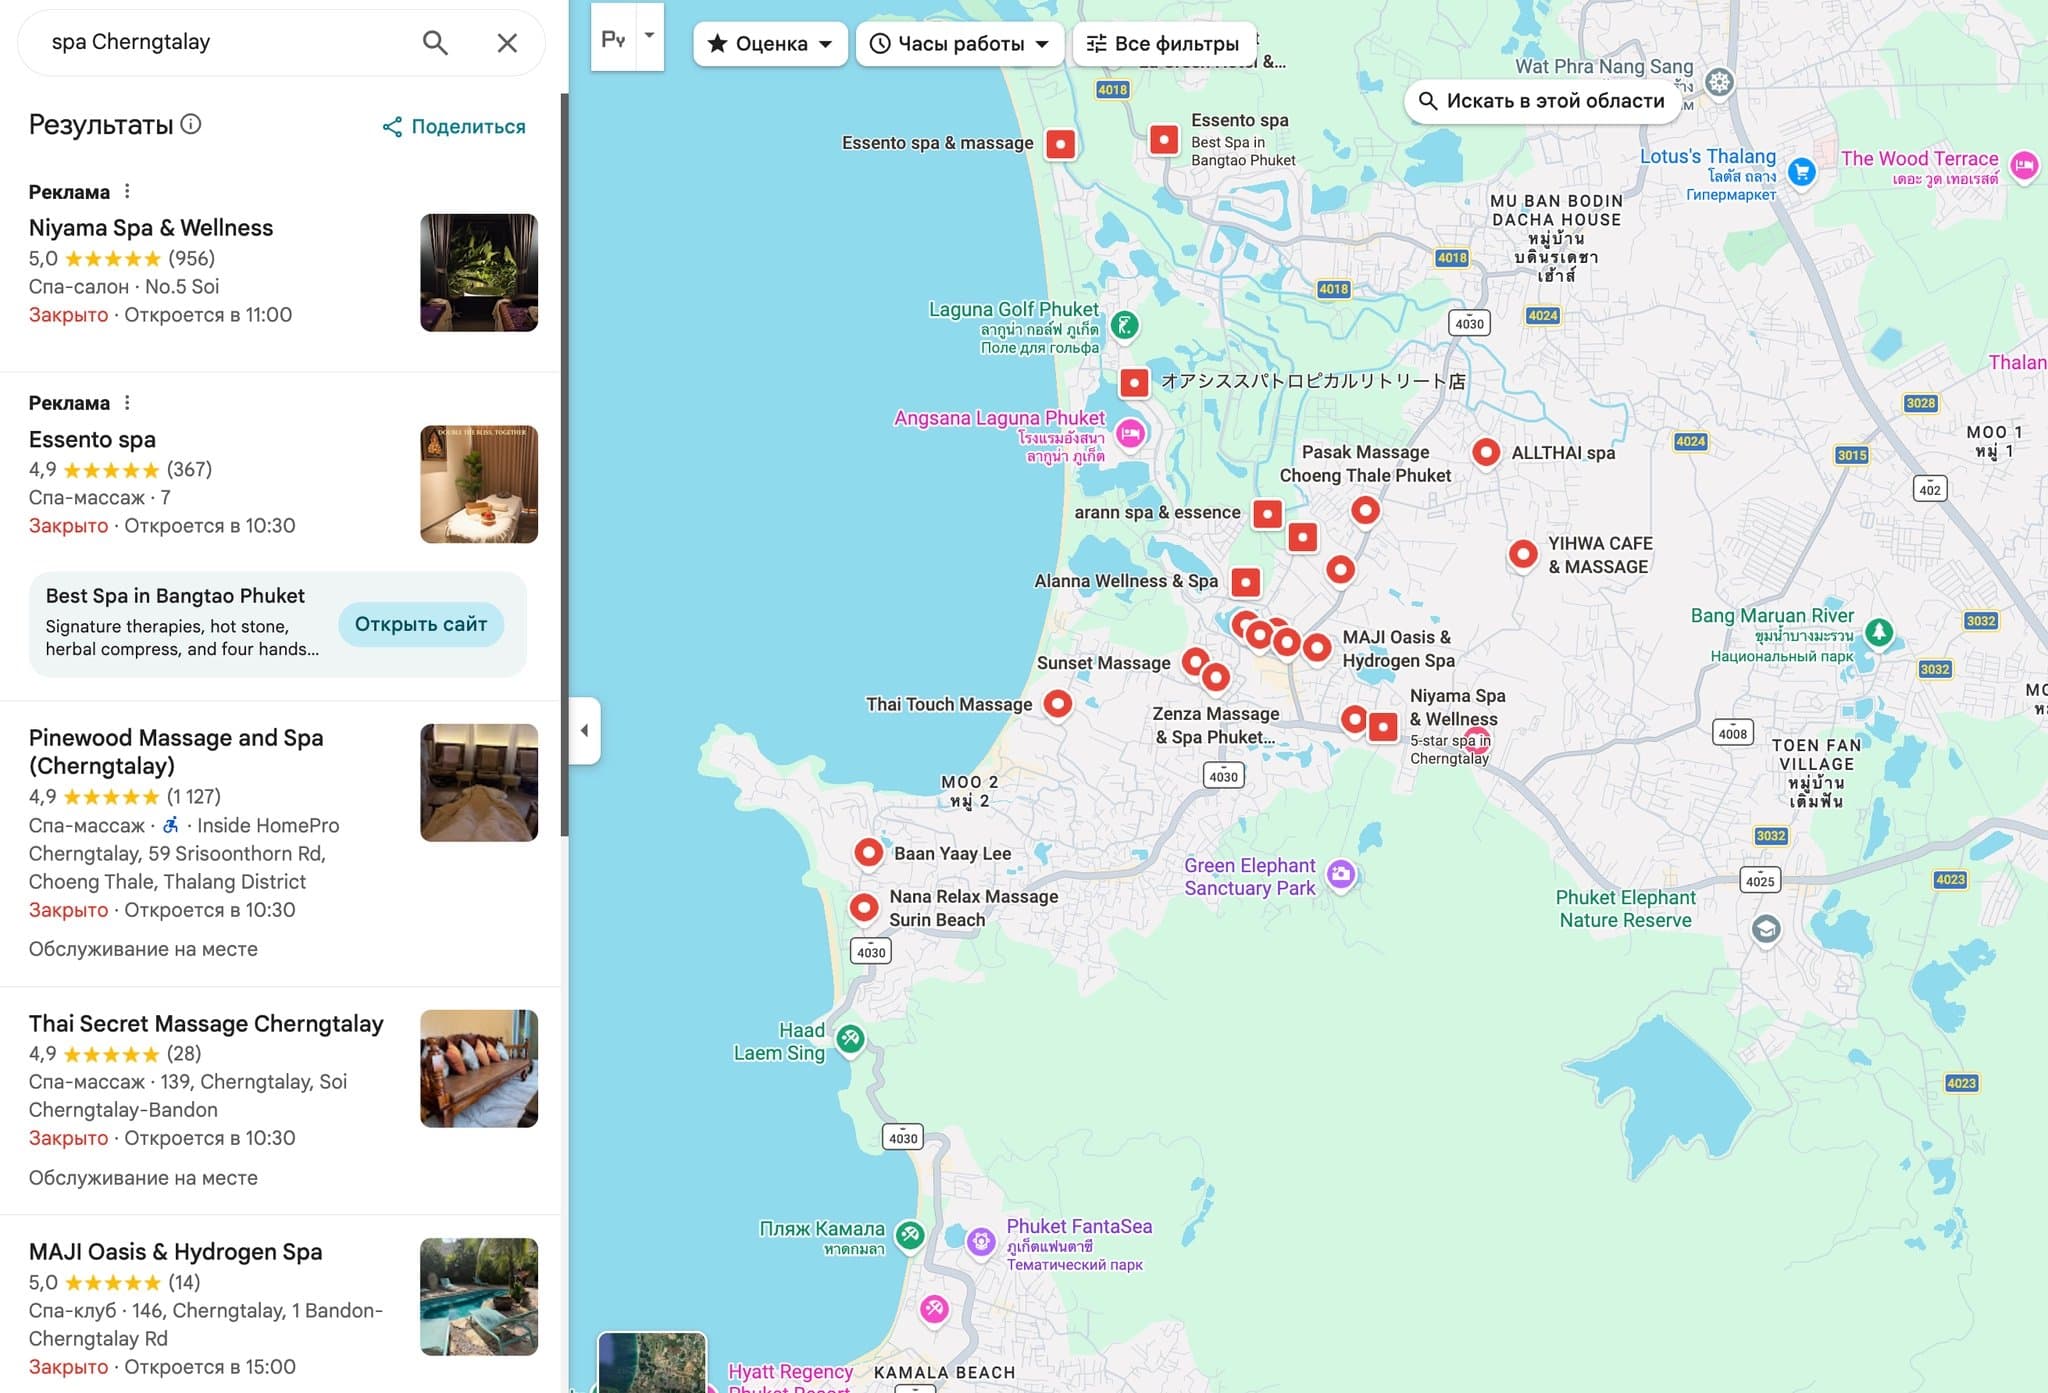Select the Wat Phra Nang Sang marker

click(1719, 82)
